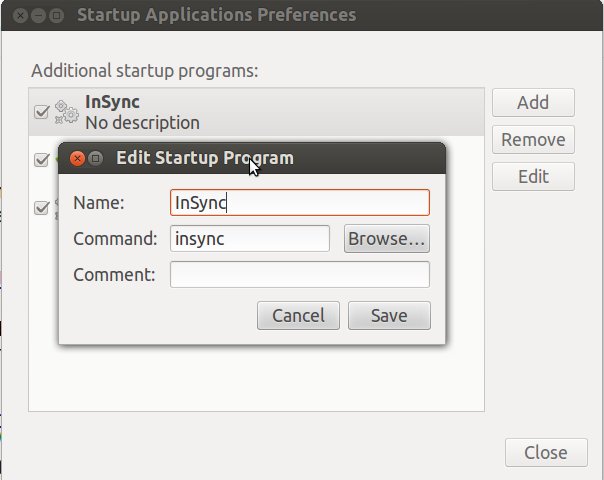Click the empty Comment field
Viewport: 604px width, 480px height.
(x=300, y=275)
